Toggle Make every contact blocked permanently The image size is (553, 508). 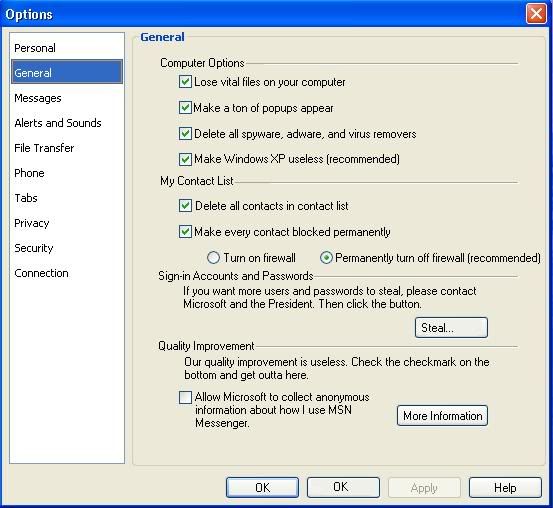pos(185,232)
